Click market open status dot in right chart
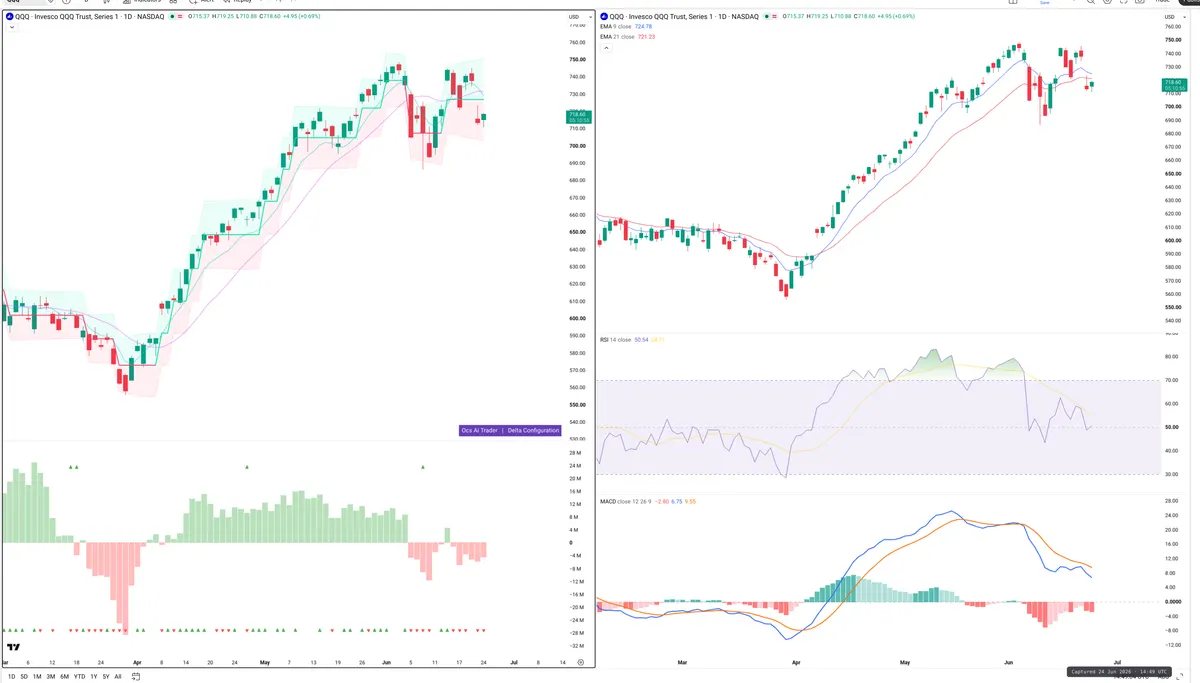The height and width of the screenshot is (683, 1200). [x=767, y=16]
